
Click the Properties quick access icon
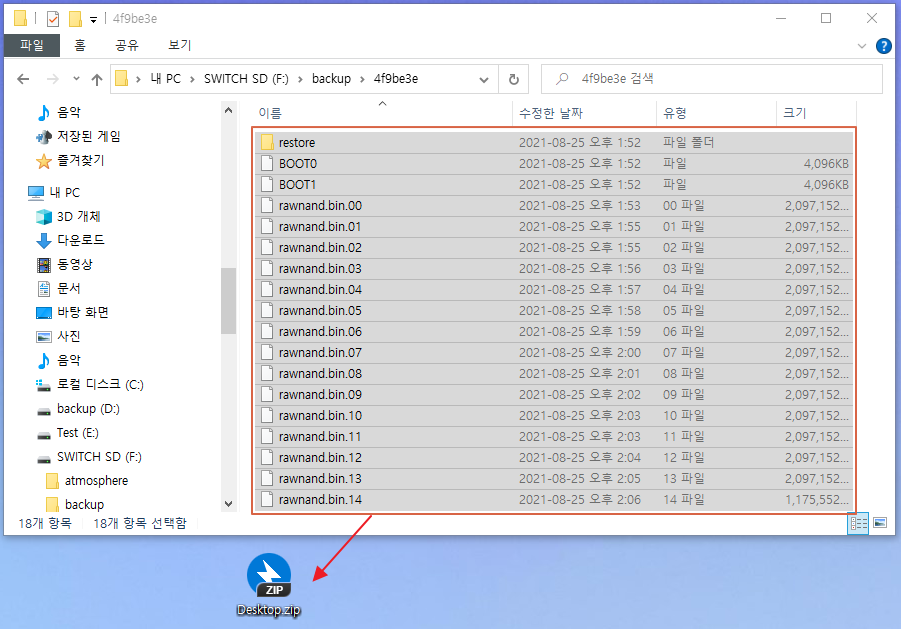[53, 19]
